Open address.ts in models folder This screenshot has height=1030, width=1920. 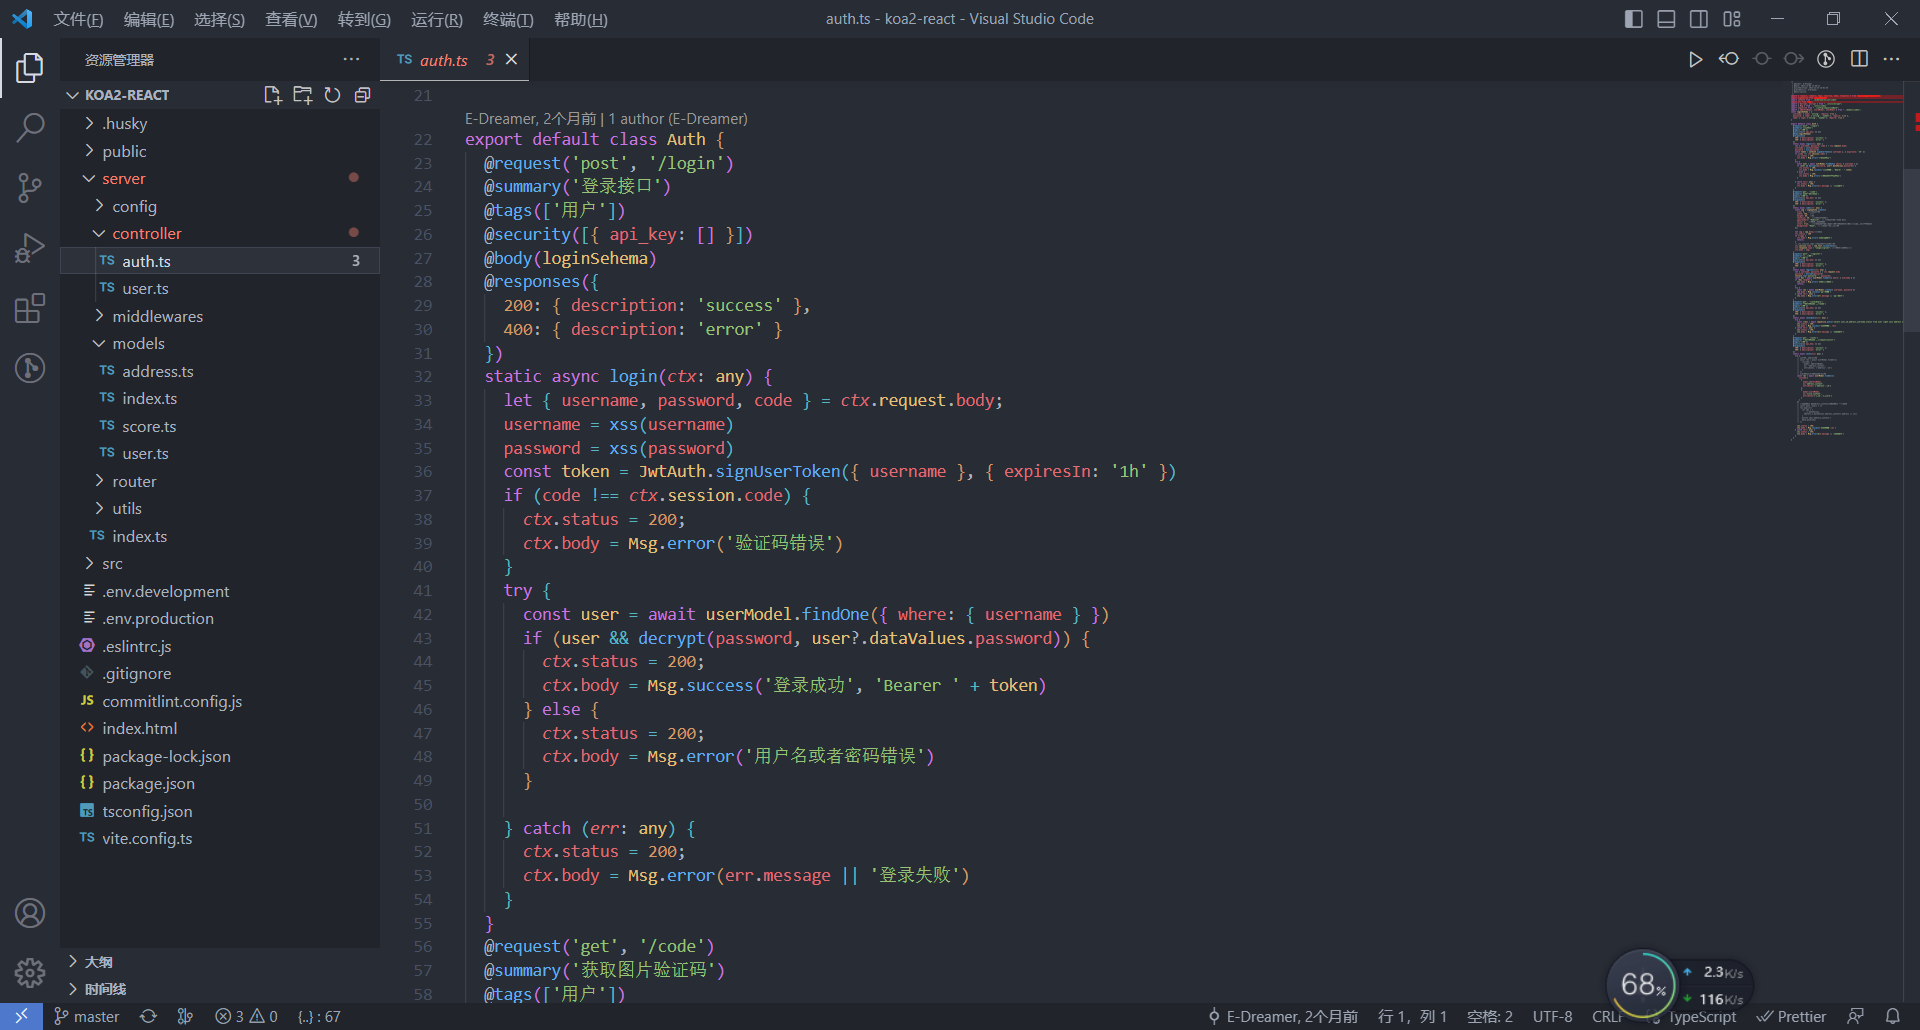[x=158, y=371]
